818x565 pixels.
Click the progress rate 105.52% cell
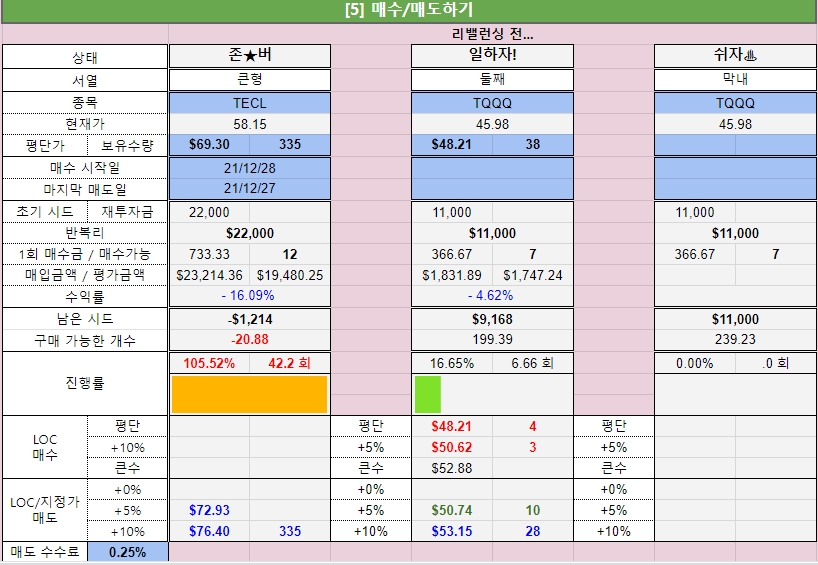point(210,363)
